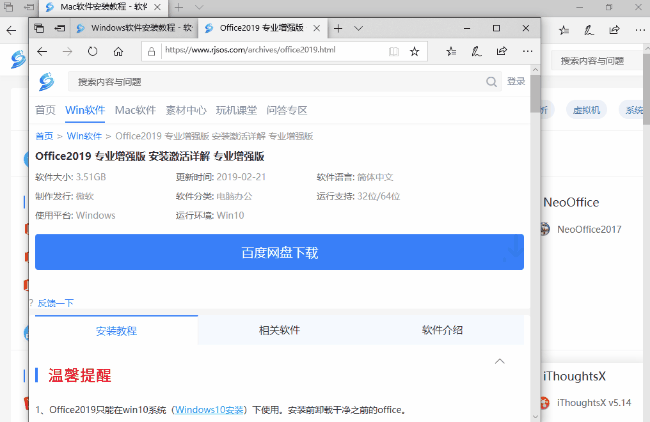Viewport: 650px width, 422px height.
Task: Refresh the Office2019 page
Action: pyautogui.click(x=92, y=51)
